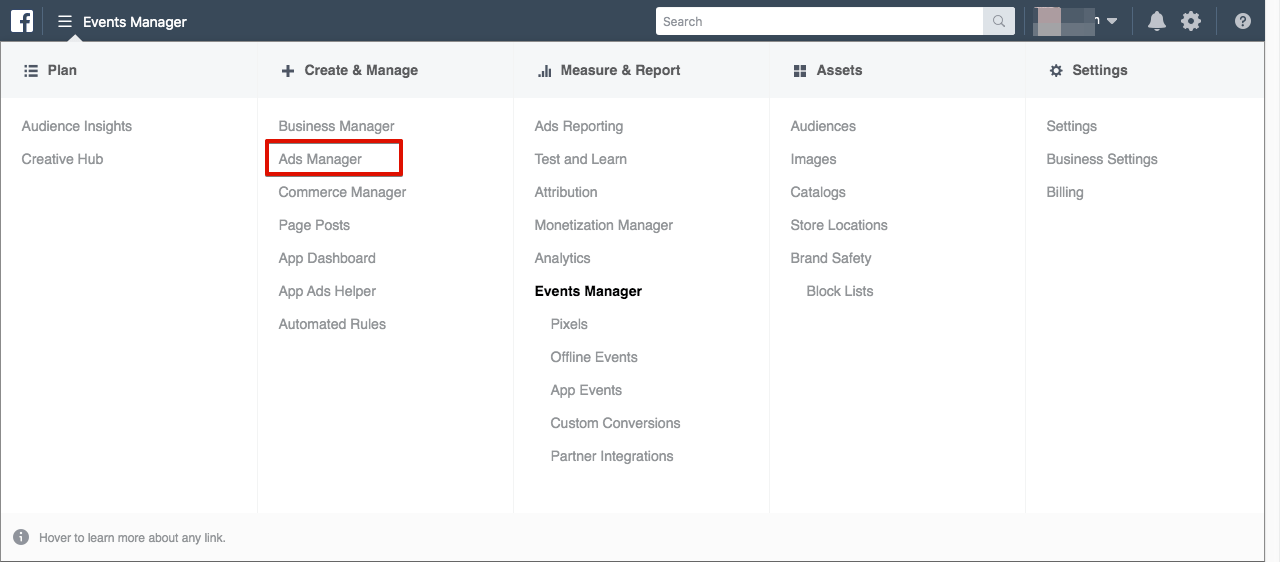This screenshot has height=562, width=1280.
Task: Open App Ads Helper
Action: (327, 291)
